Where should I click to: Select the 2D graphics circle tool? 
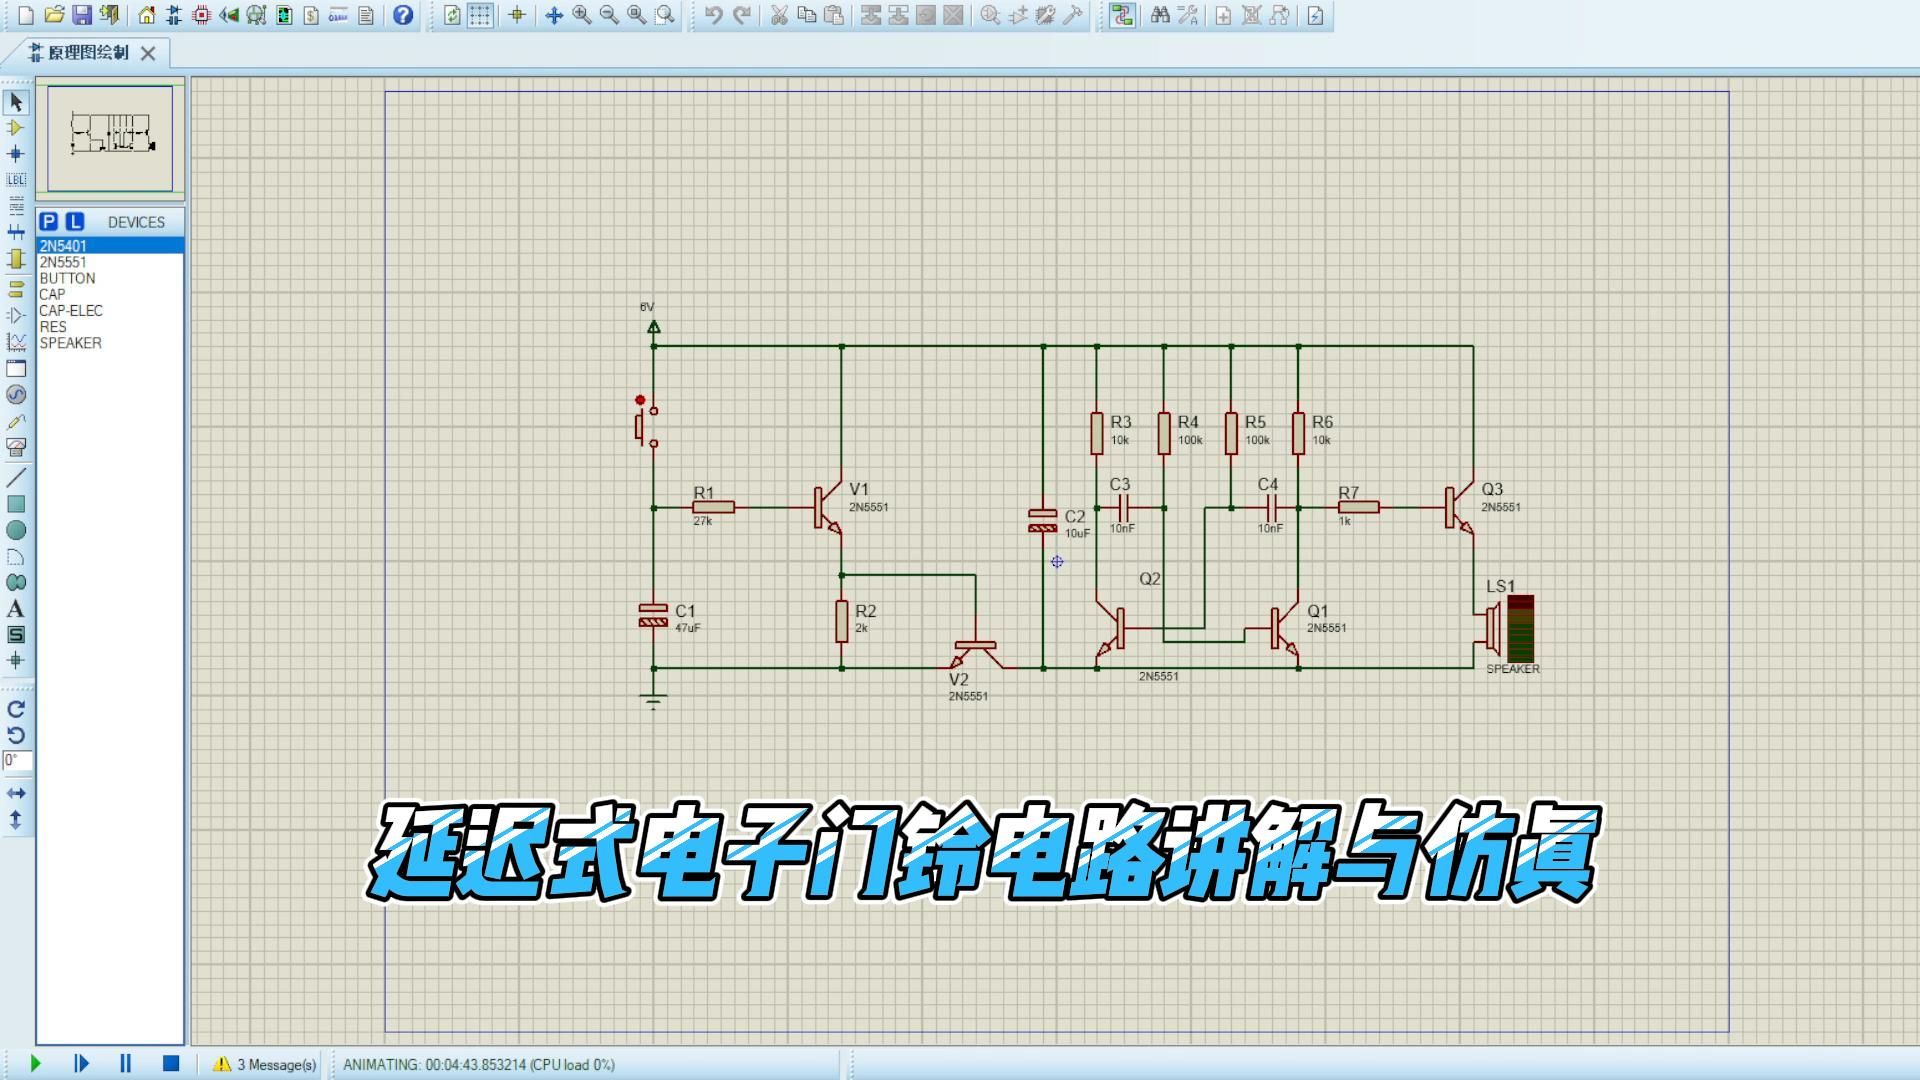[15, 530]
